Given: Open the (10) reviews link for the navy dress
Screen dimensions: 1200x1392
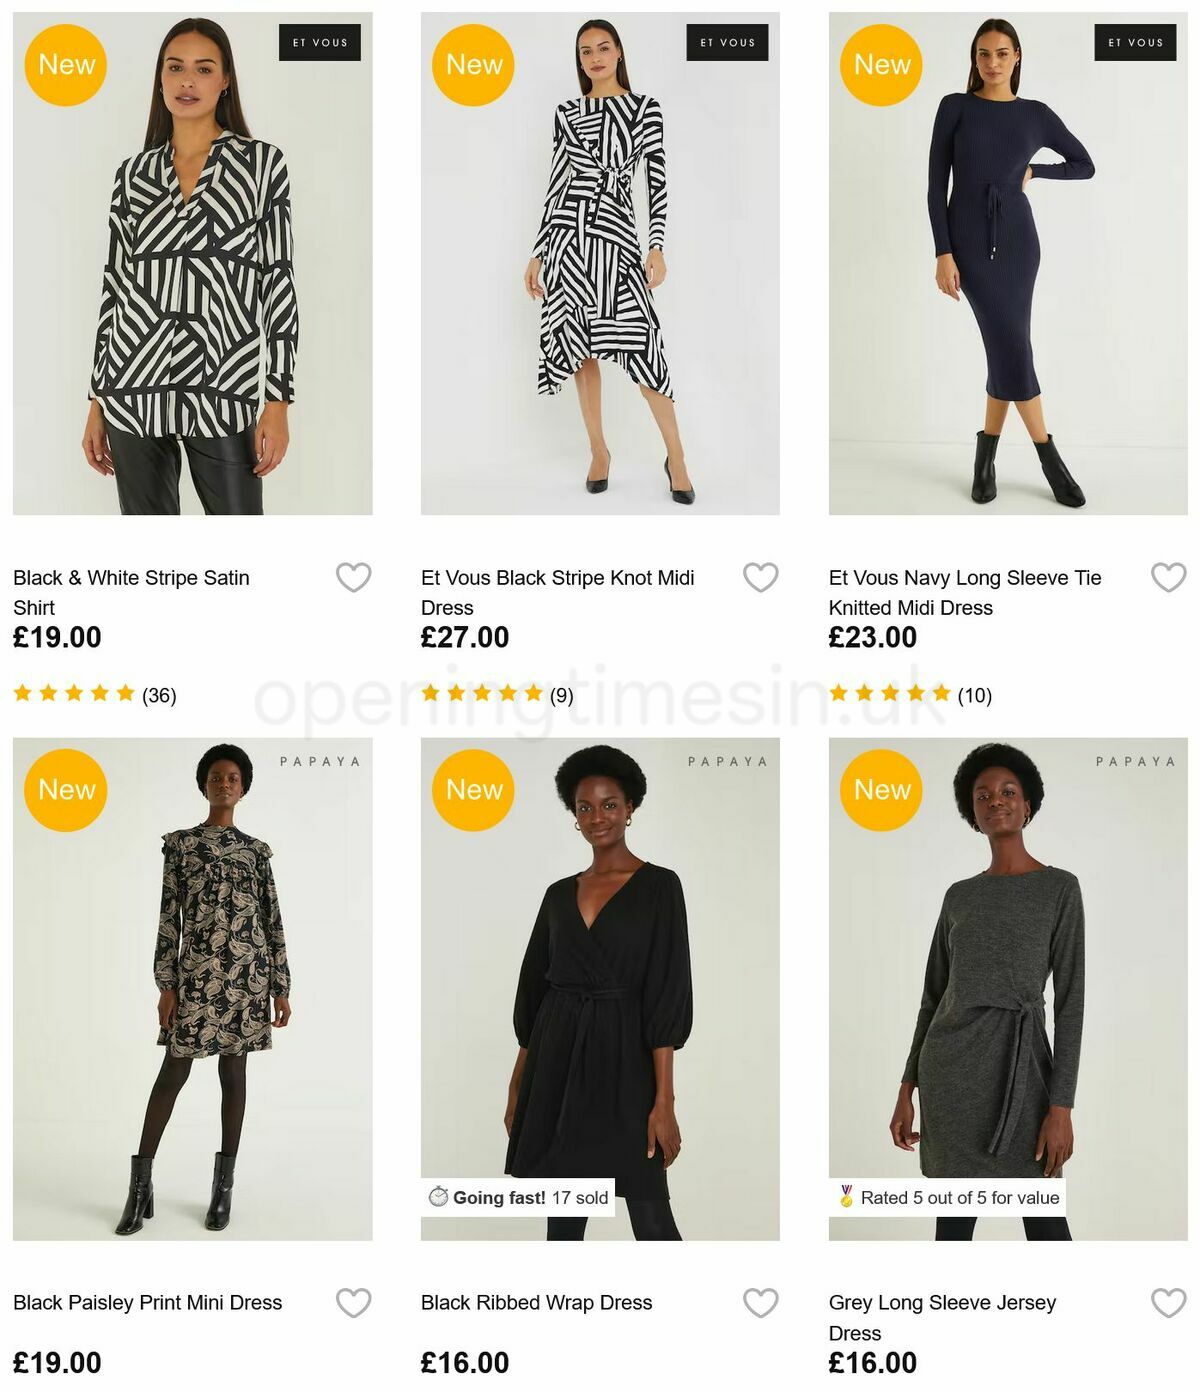Looking at the screenshot, I should [975, 692].
